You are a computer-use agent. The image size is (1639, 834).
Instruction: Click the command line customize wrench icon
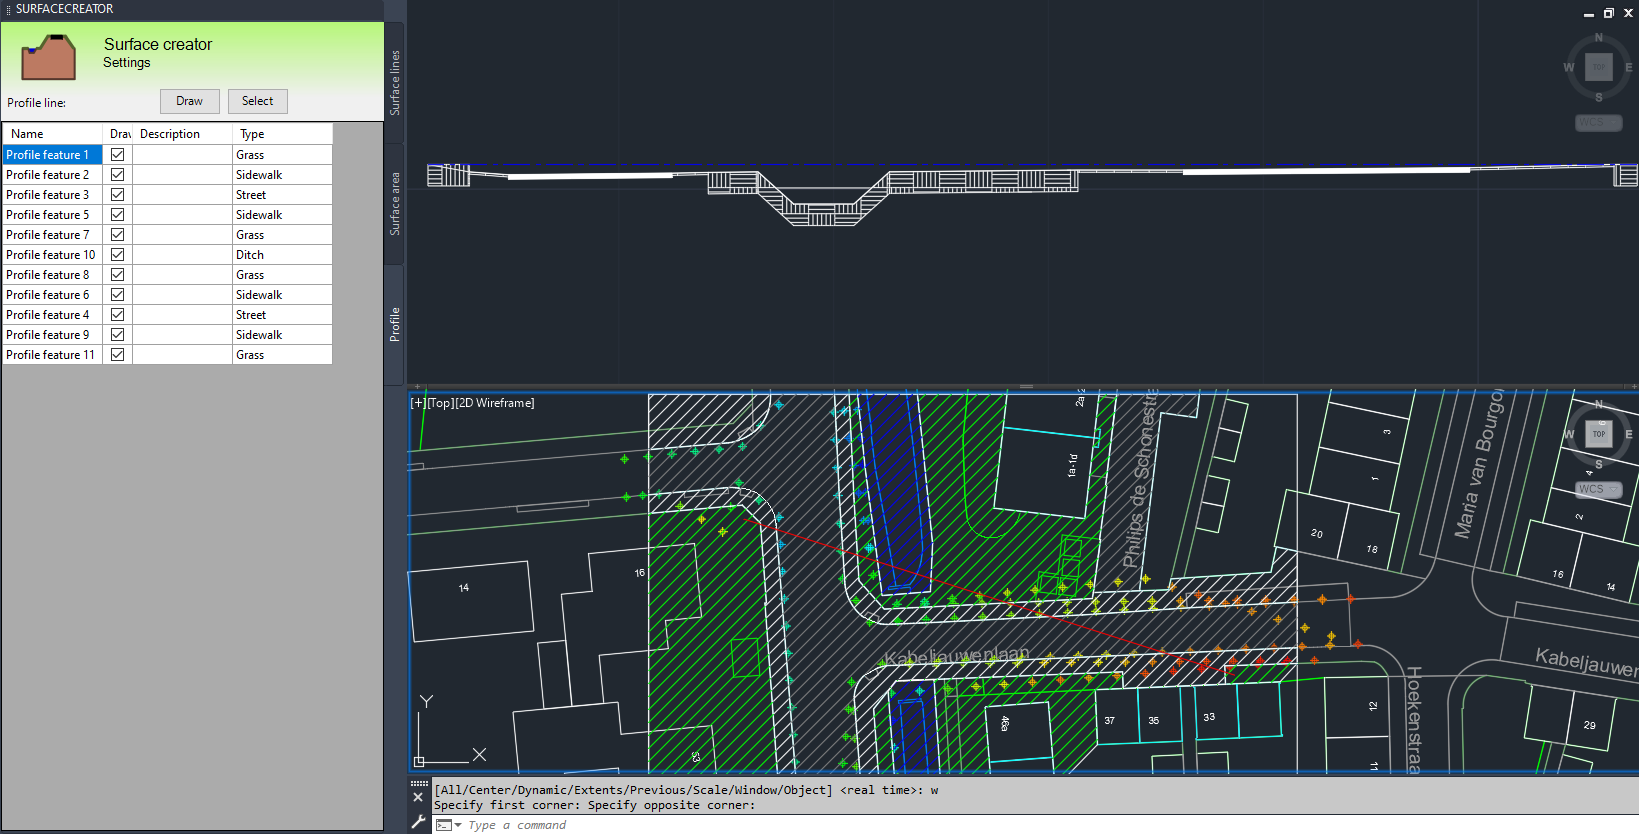tap(419, 822)
